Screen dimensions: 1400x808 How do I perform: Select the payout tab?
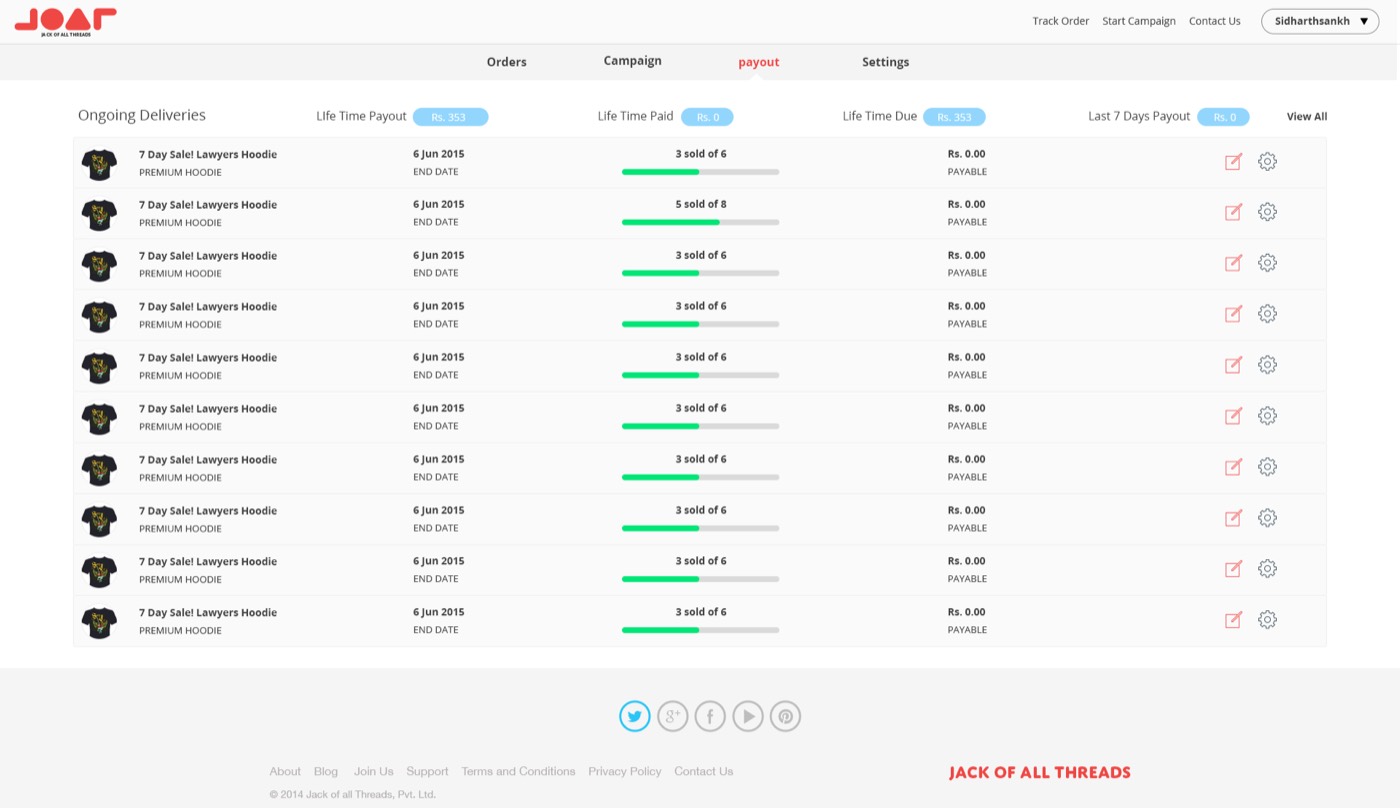[759, 62]
